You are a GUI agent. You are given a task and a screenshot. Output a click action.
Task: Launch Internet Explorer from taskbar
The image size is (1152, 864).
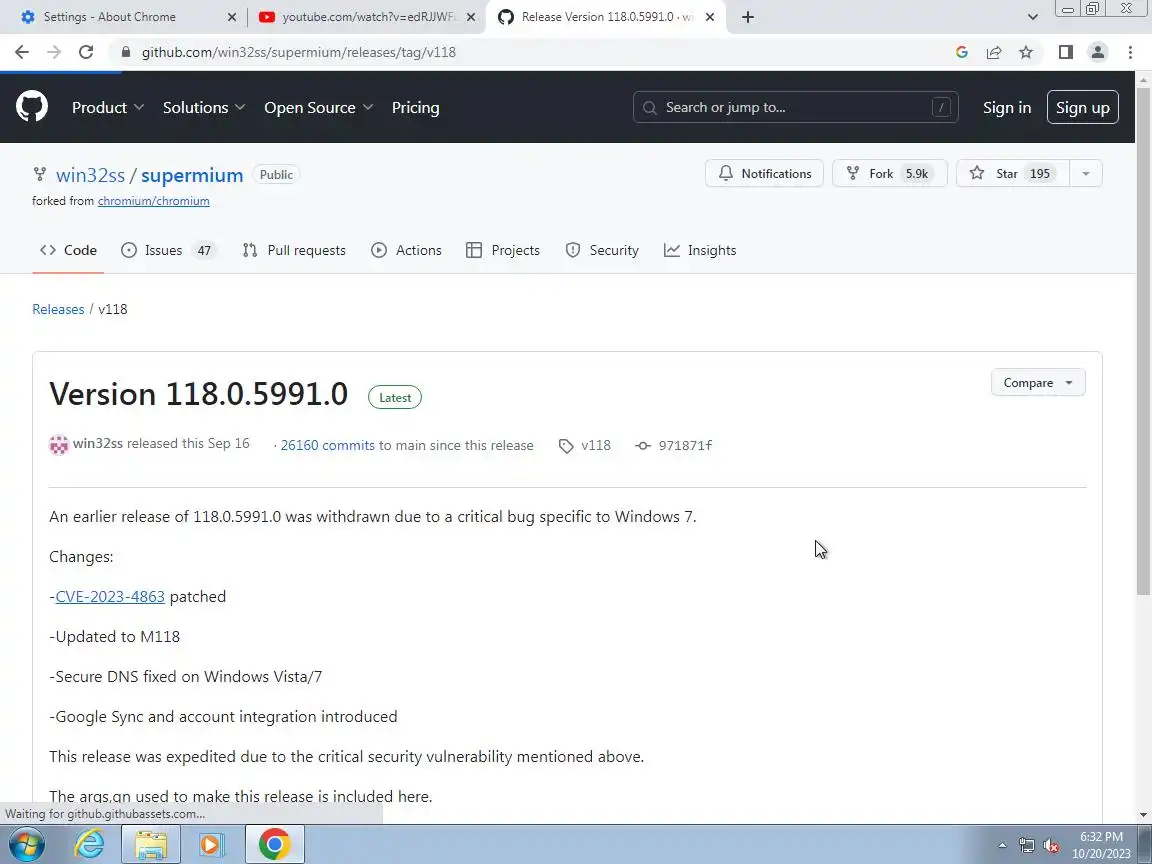pos(90,844)
